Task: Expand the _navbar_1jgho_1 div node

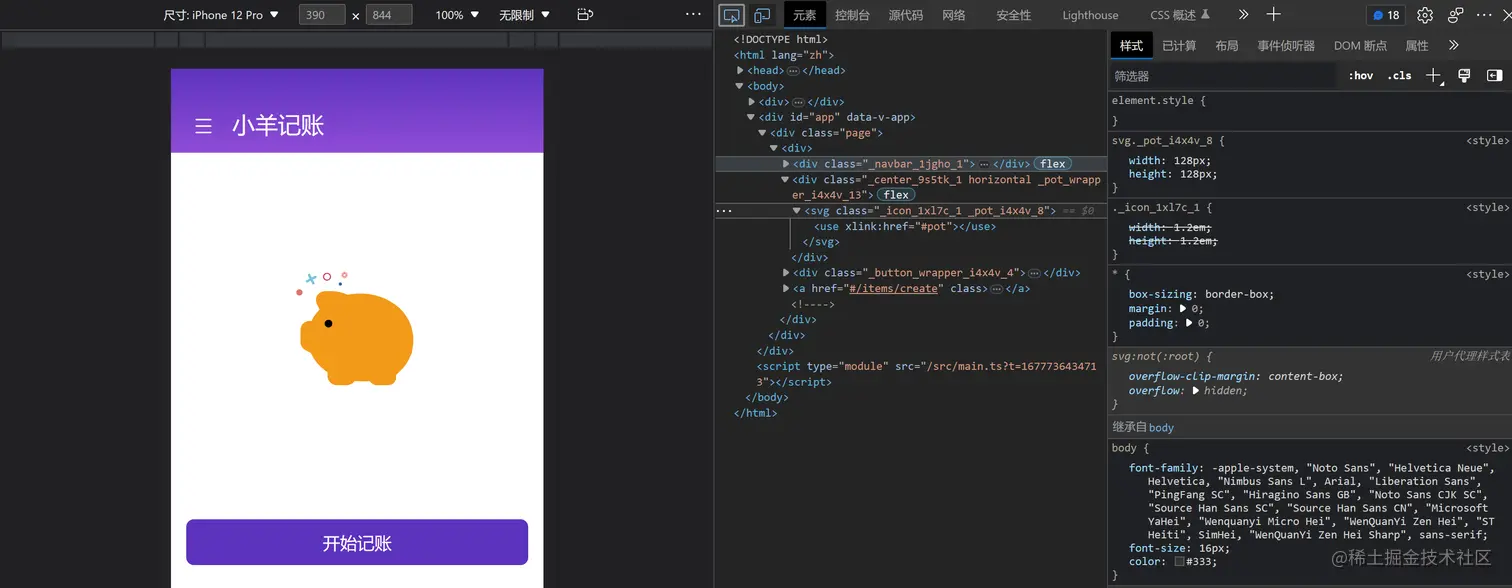Action: coord(786,164)
